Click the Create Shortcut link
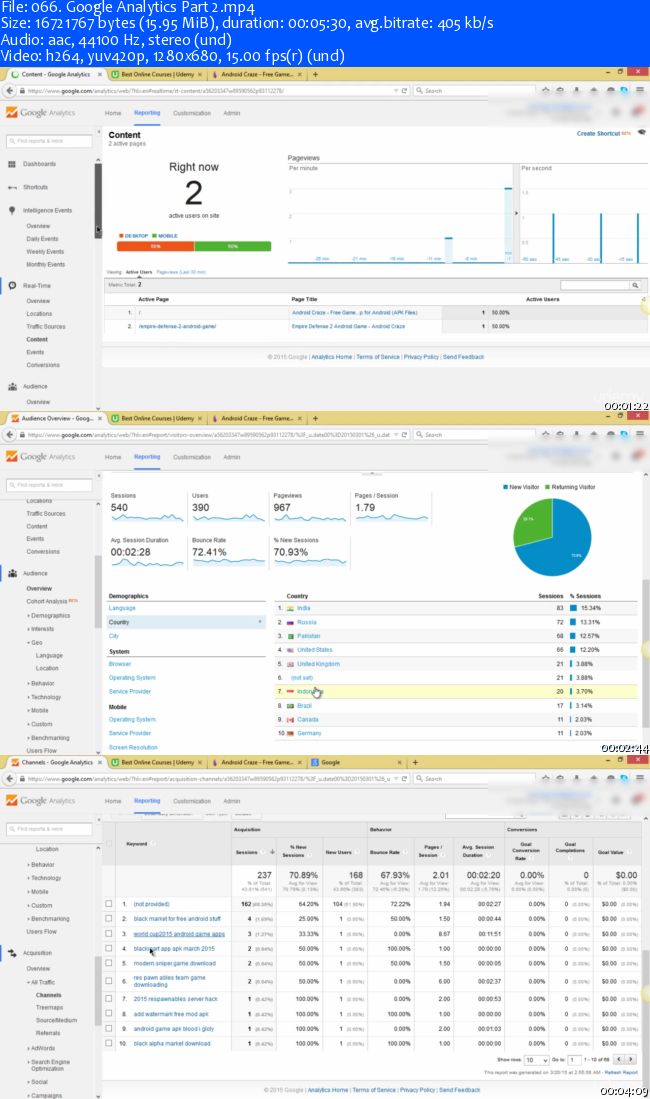The image size is (650, 1099). (598, 133)
